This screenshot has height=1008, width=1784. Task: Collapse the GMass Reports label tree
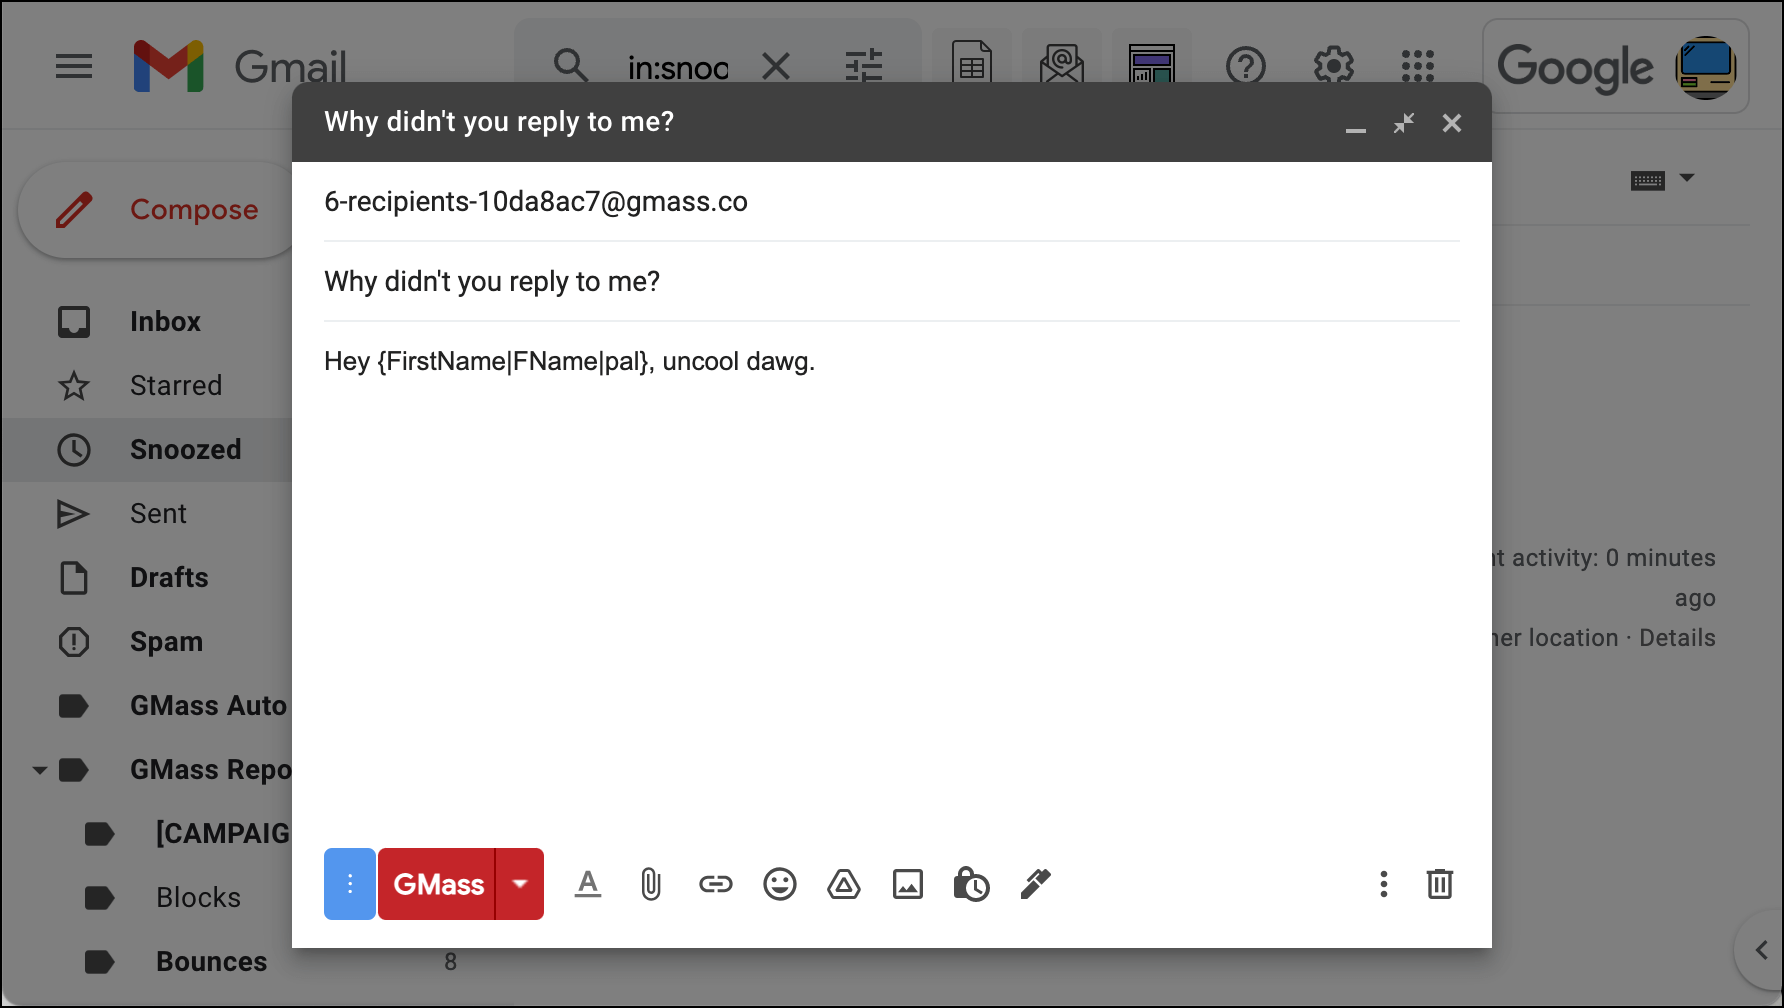click(x=40, y=770)
